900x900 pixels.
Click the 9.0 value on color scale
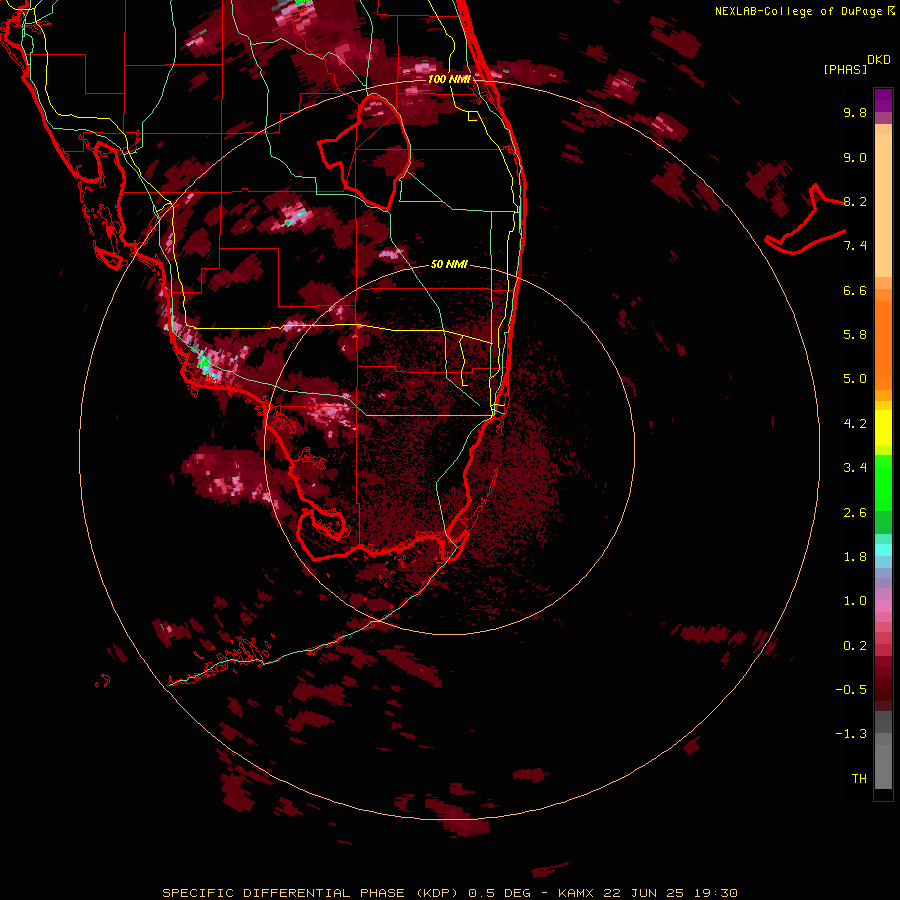[x=855, y=157]
